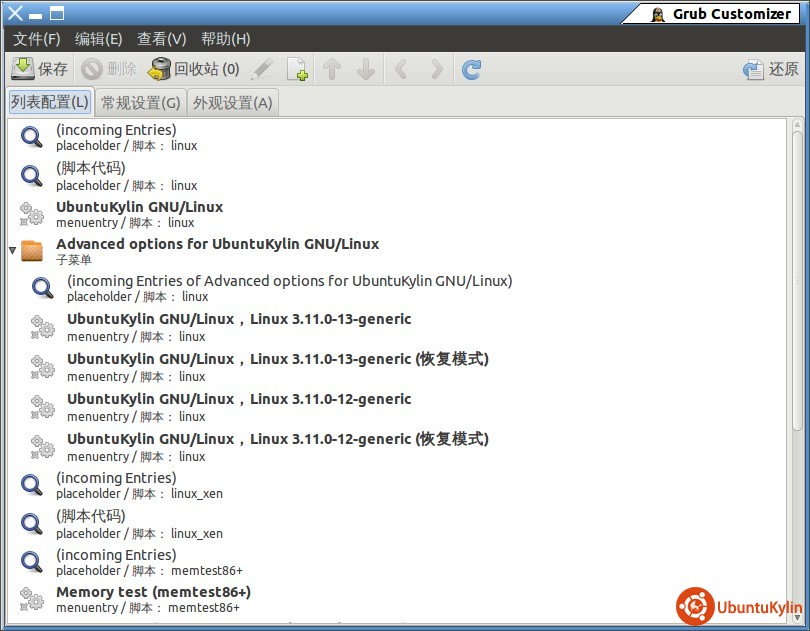Image resolution: width=810 pixels, height=631 pixels.
Task: Click the left arrow toolbar icon
Action: click(x=402, y=69)
